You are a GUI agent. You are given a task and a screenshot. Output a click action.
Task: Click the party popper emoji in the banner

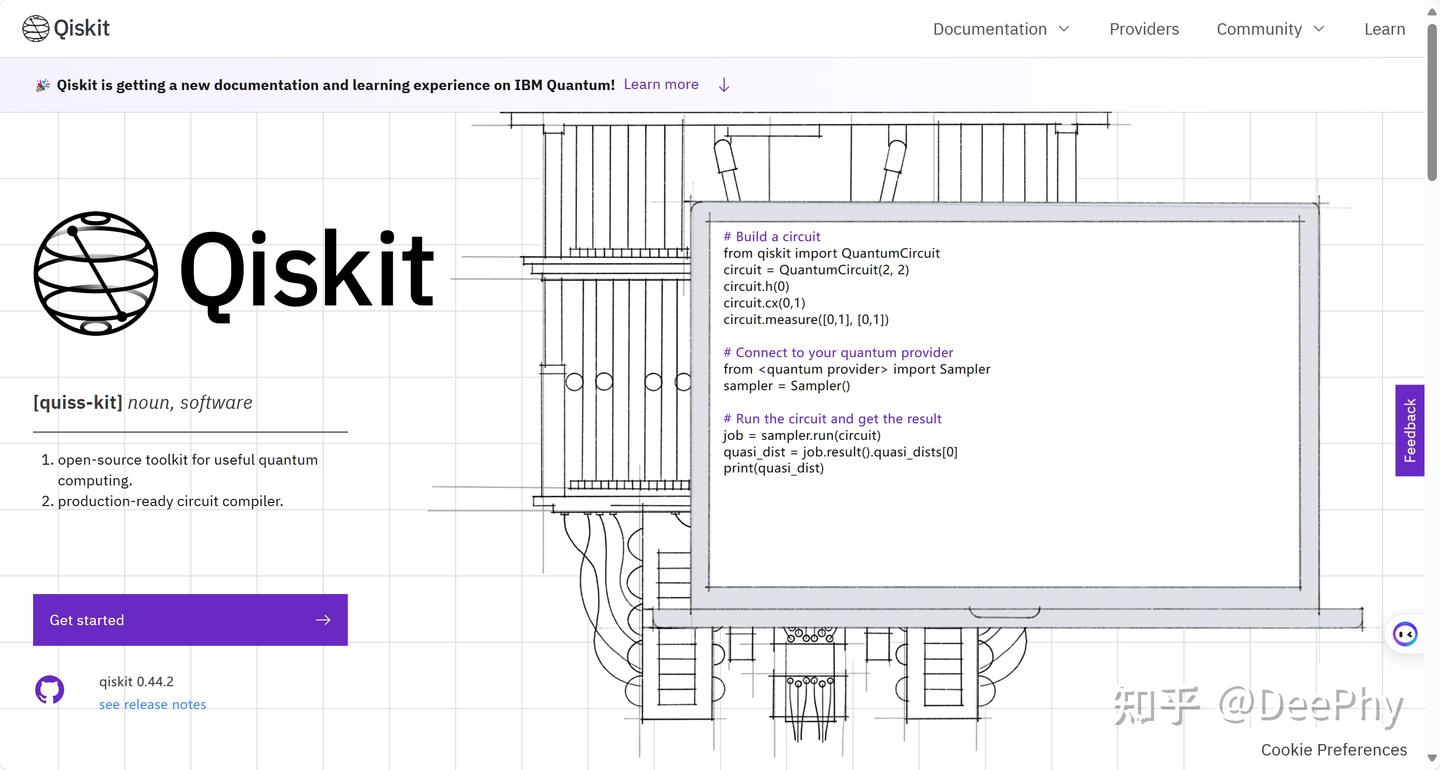41,84
